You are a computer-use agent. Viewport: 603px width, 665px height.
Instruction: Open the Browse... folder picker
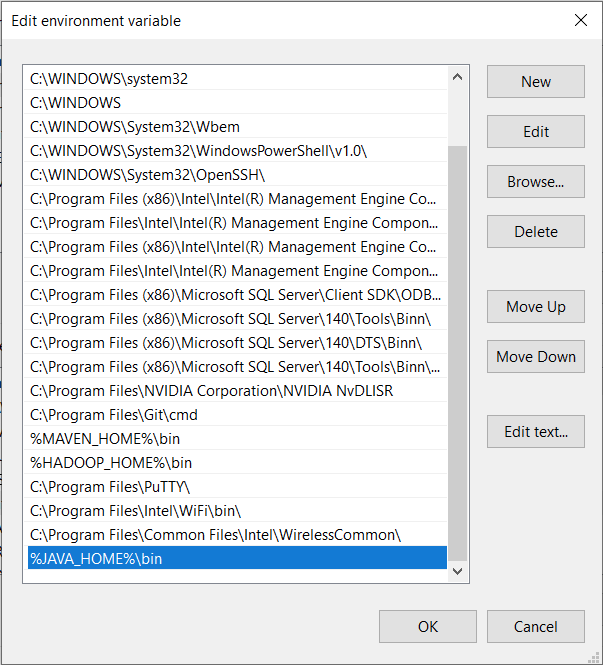coord(535,182)
